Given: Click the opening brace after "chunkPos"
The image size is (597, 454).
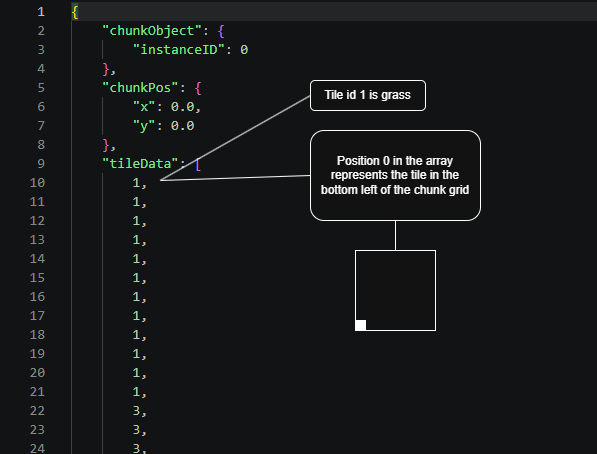Looking at the screenshot, I should click(x=198, y=88).
